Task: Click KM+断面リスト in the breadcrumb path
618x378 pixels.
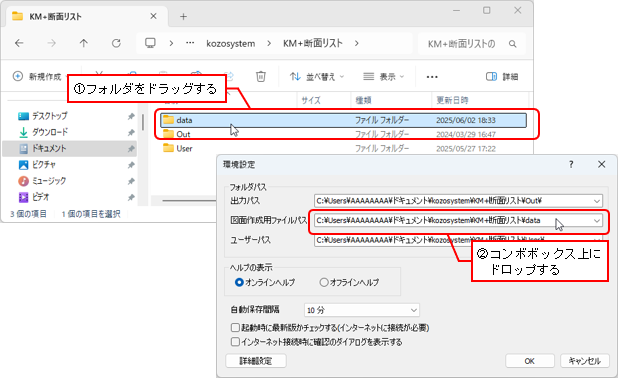Action: [x=313, y=43]
